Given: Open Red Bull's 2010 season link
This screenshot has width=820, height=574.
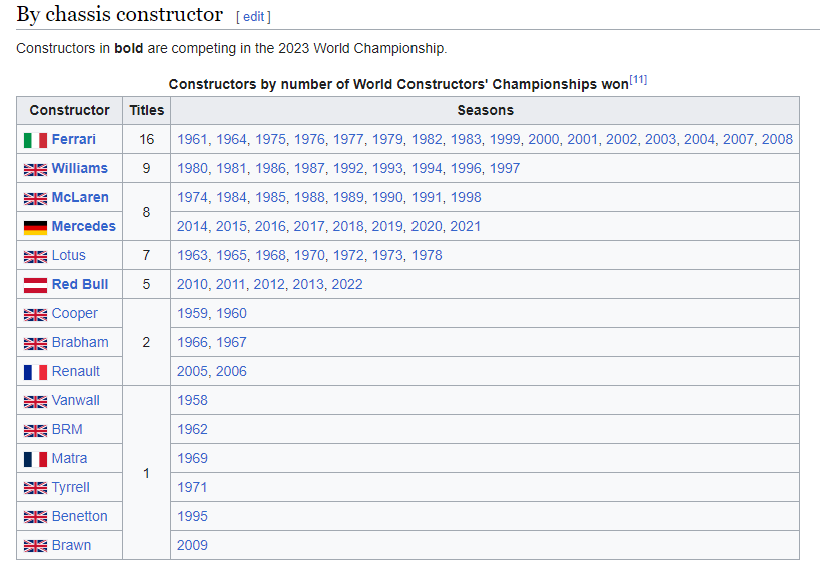Looking at the screenshot, I should click(x=192, y=284).
